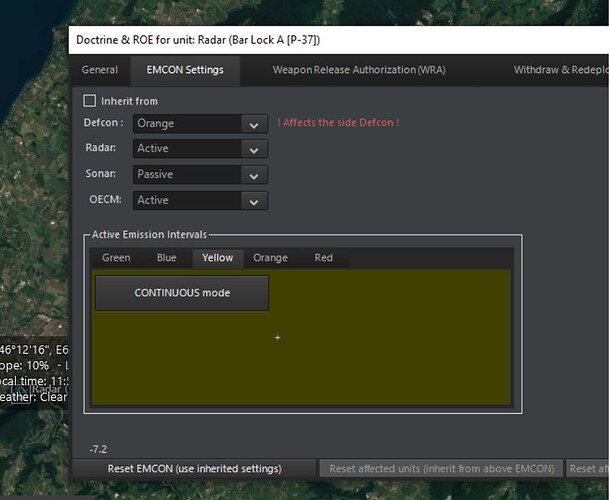Click the 'Slope: 10%' map status text

[x=25, y=366]
